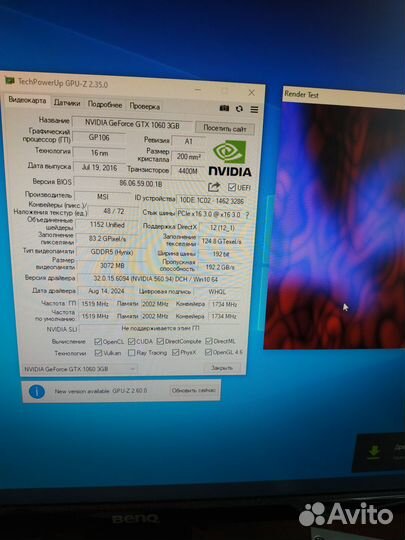Click the NVIDIA logo in GPU-Z
Screen dimensions: 405x540
230,159
